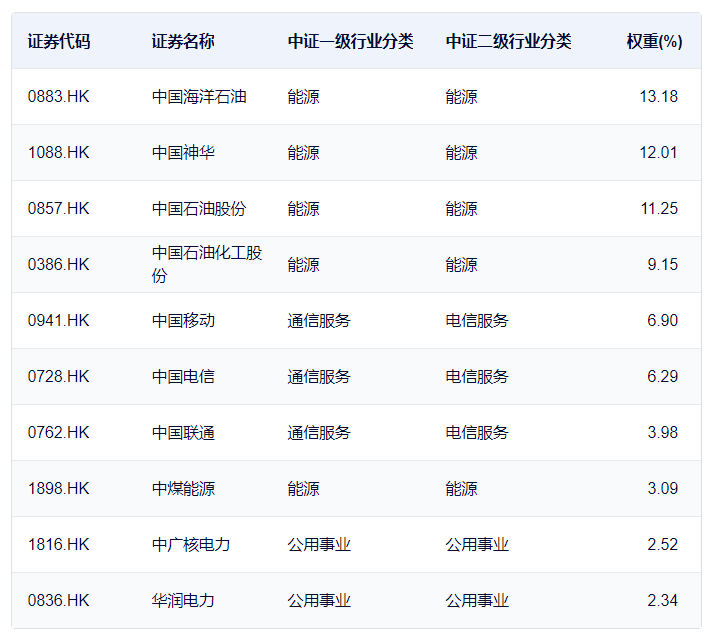
Task: Select stock code 0941.HK
Action: (x=58, y=321)
